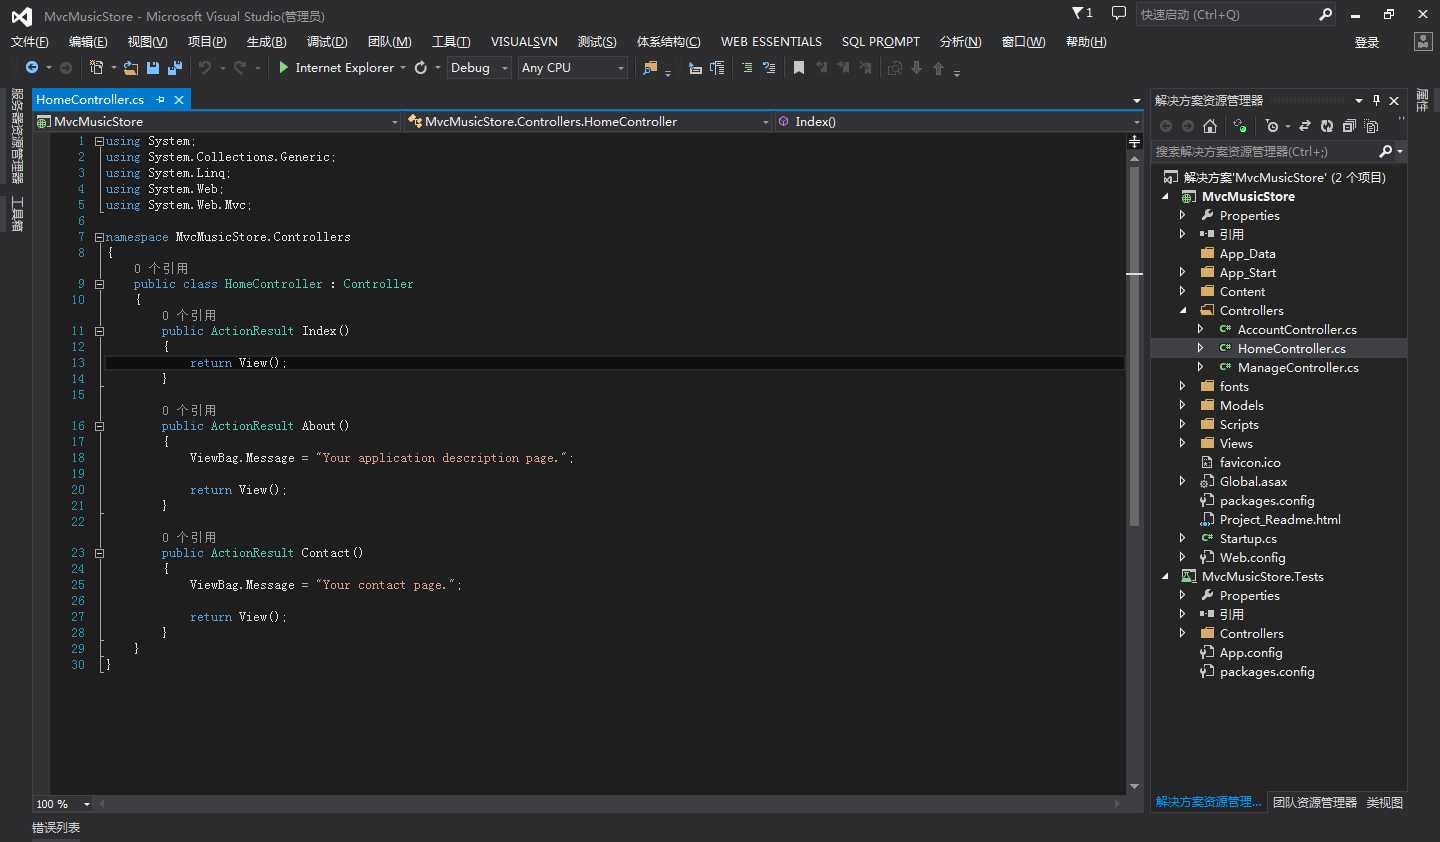The height and width of the screenshot is (842, 1440).
Task: Toggle auto-hide pin on Solution Explorer panel
Action: [x=1376, y=100]
